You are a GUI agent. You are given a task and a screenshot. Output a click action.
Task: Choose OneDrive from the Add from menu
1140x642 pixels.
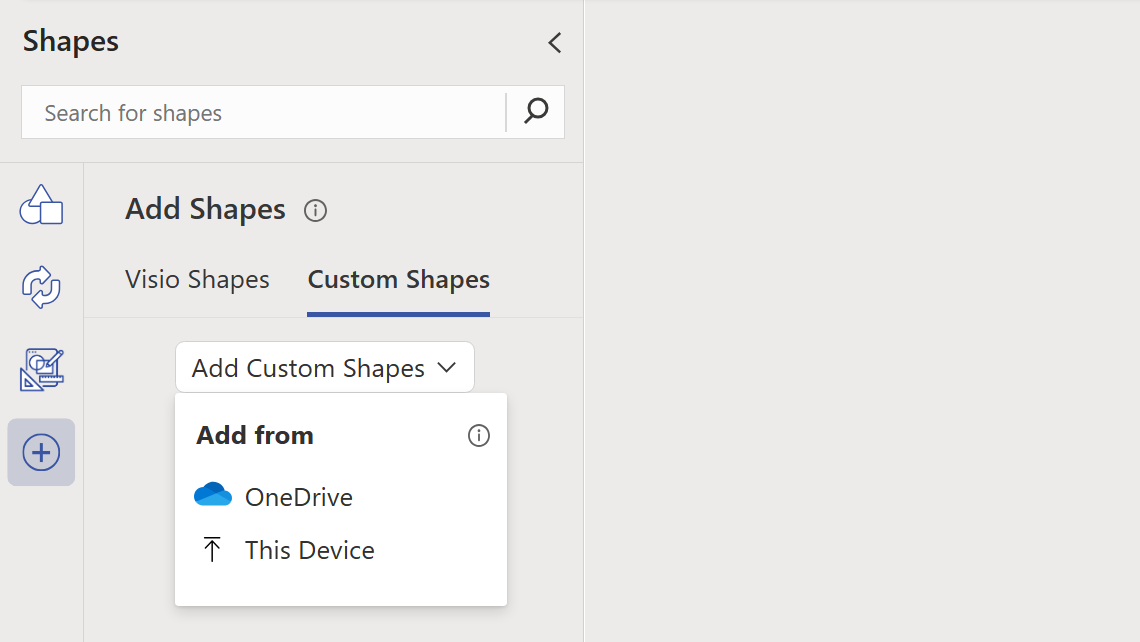298,496
